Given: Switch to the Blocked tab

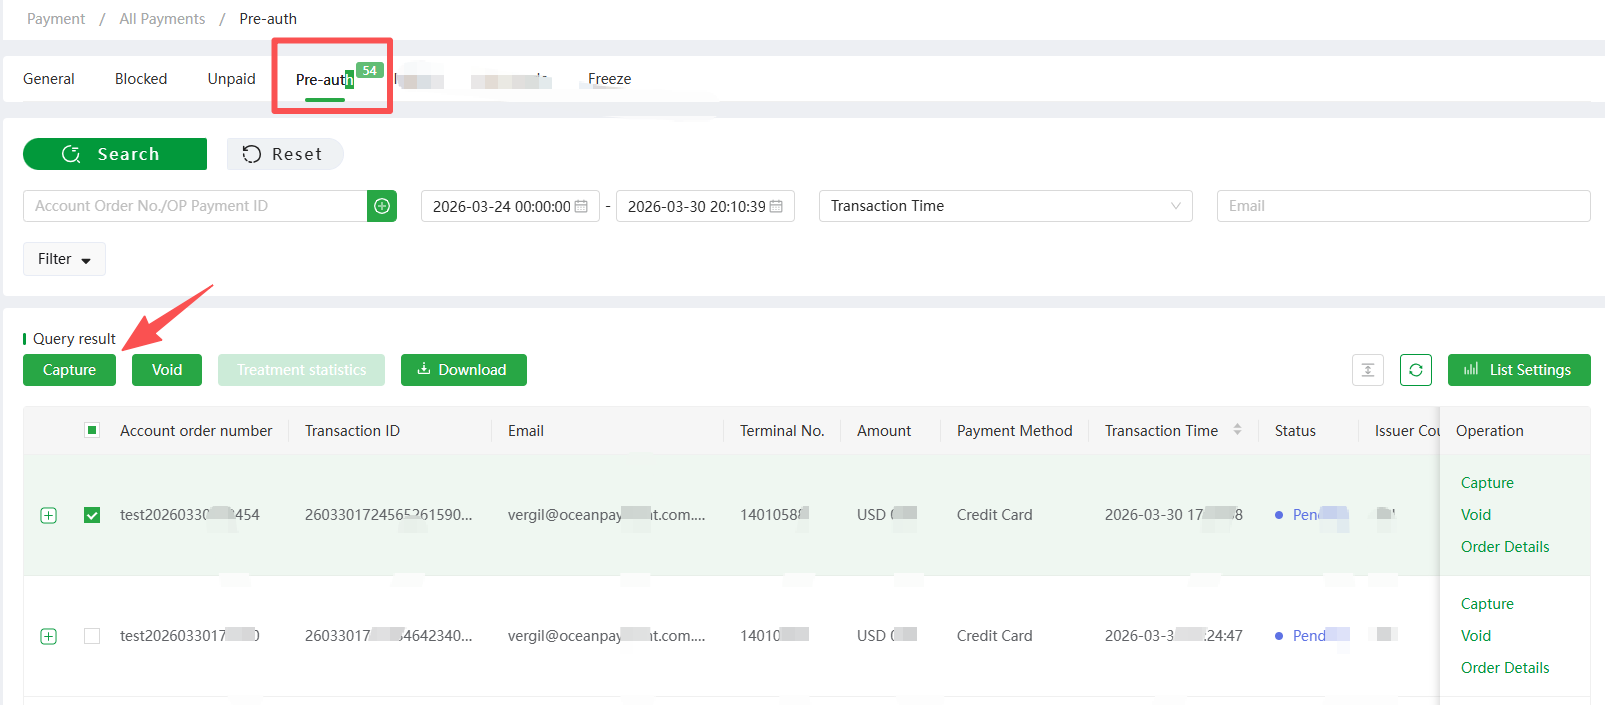Looking at the screenshot, I should pos(141,79).
